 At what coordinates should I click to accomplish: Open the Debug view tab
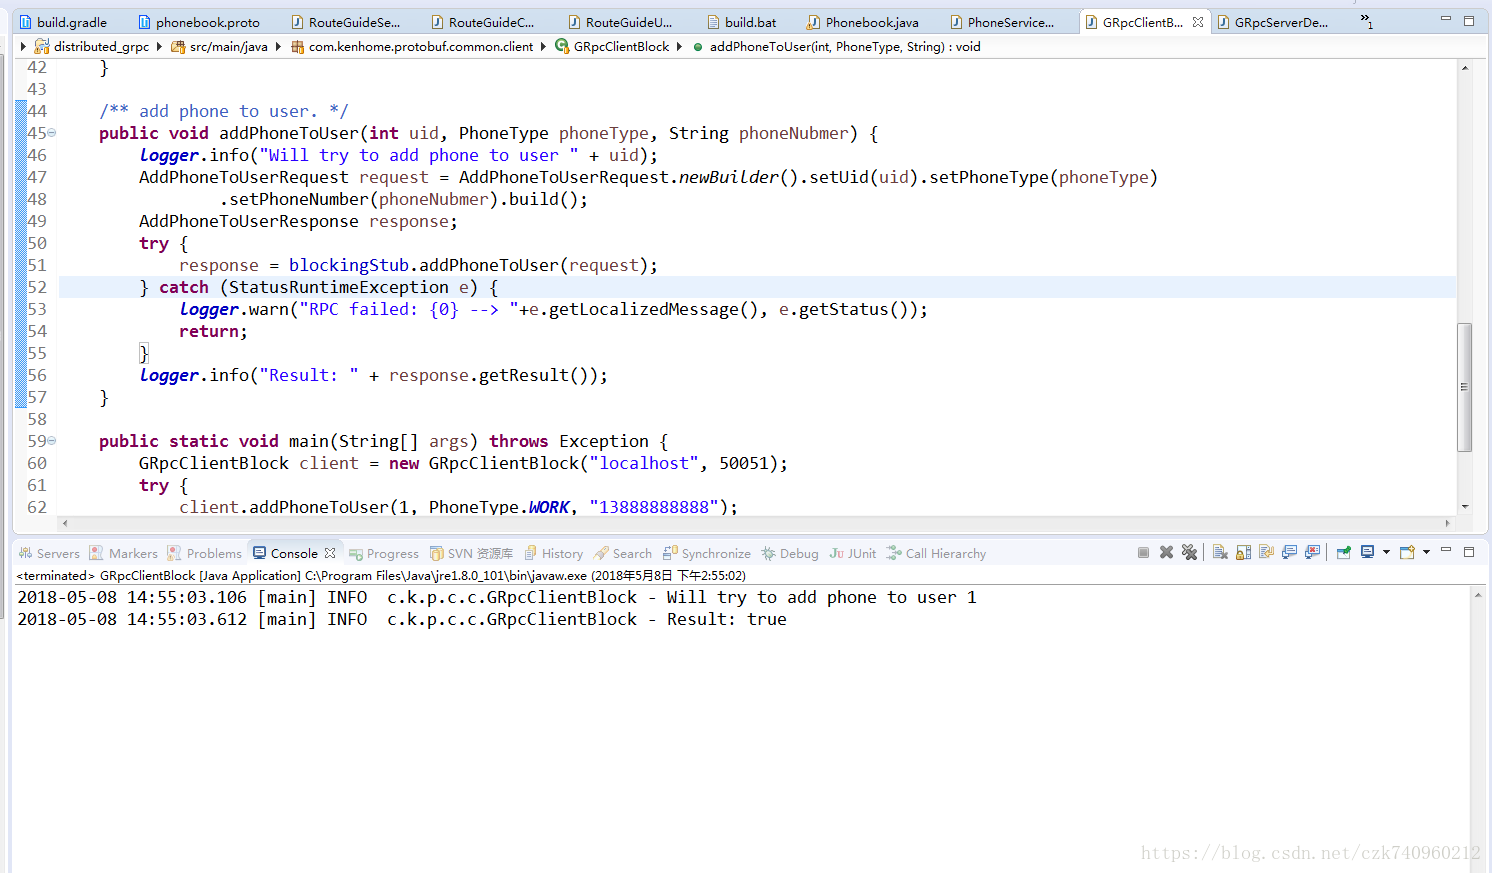pos(789,553)
